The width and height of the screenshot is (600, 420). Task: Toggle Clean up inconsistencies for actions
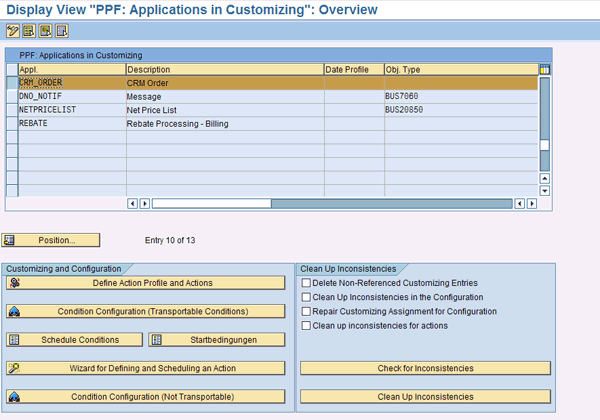[307, 325]
